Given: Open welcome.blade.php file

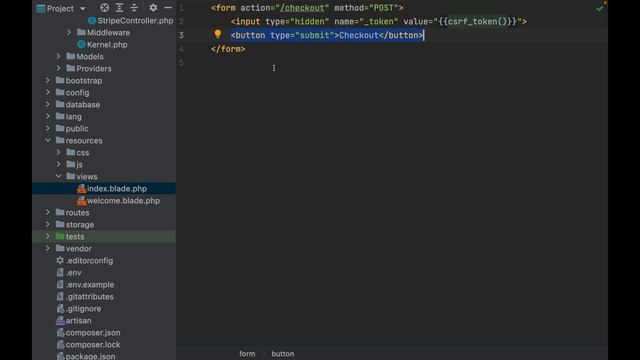Looking at the screenshot, I should click(123, 200).
